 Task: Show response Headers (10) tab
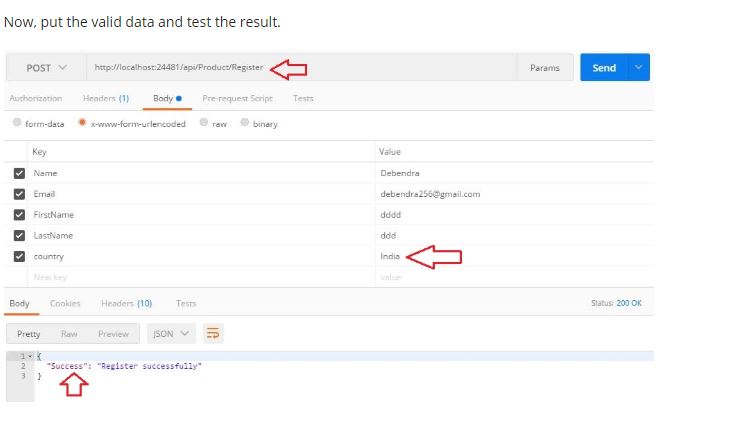coord(126,303)
